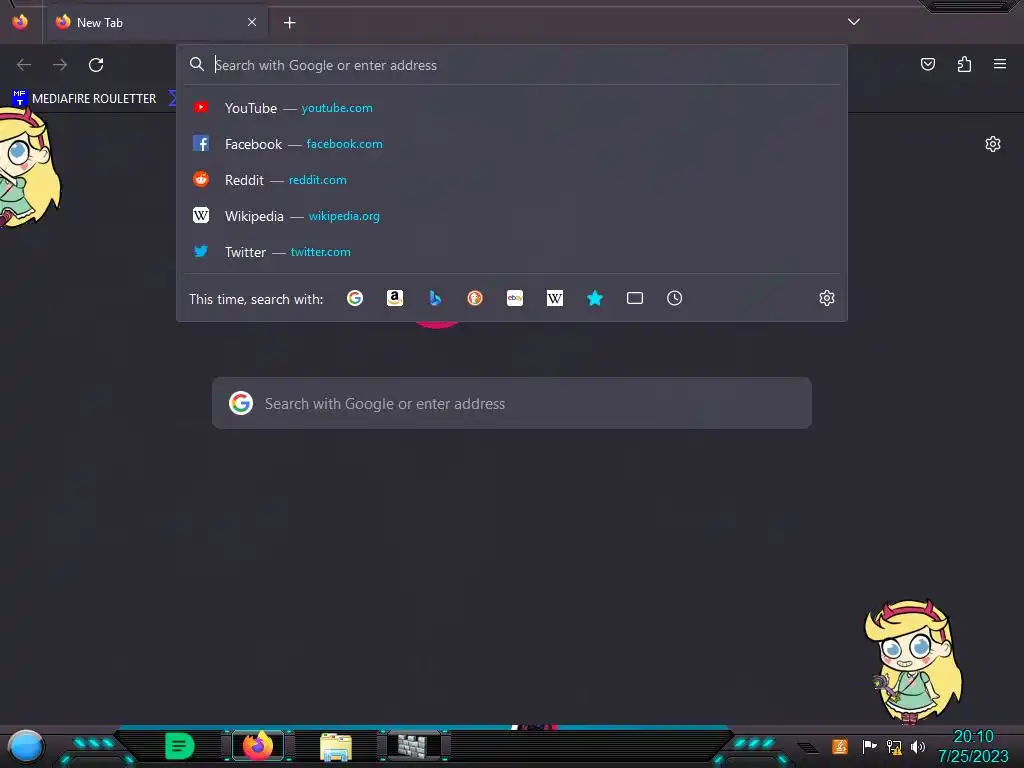Personalize new tab with gear icon
Image resolution: width=1024 pixels, height=768 pixels.
993,144
